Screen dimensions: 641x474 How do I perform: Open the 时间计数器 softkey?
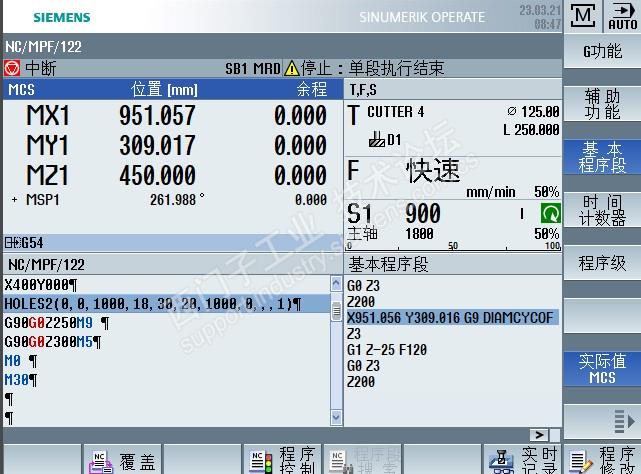[x=602, y=210]
